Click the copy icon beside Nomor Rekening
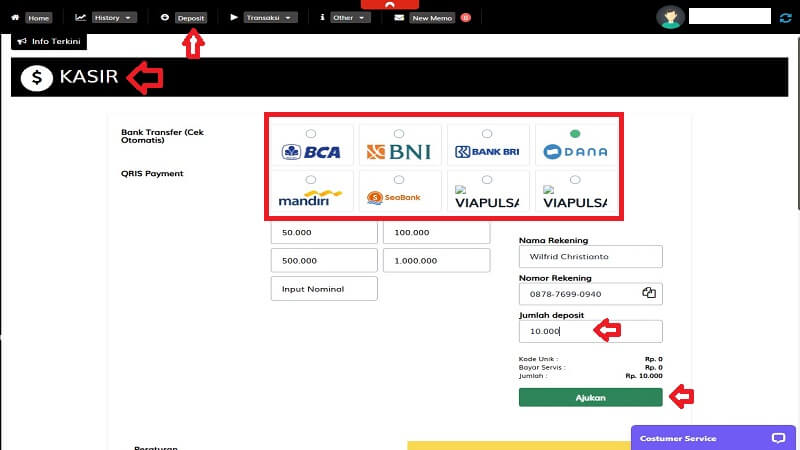Image resolution: width=800 pixels, height=450 pixels. tap(648, 293)
